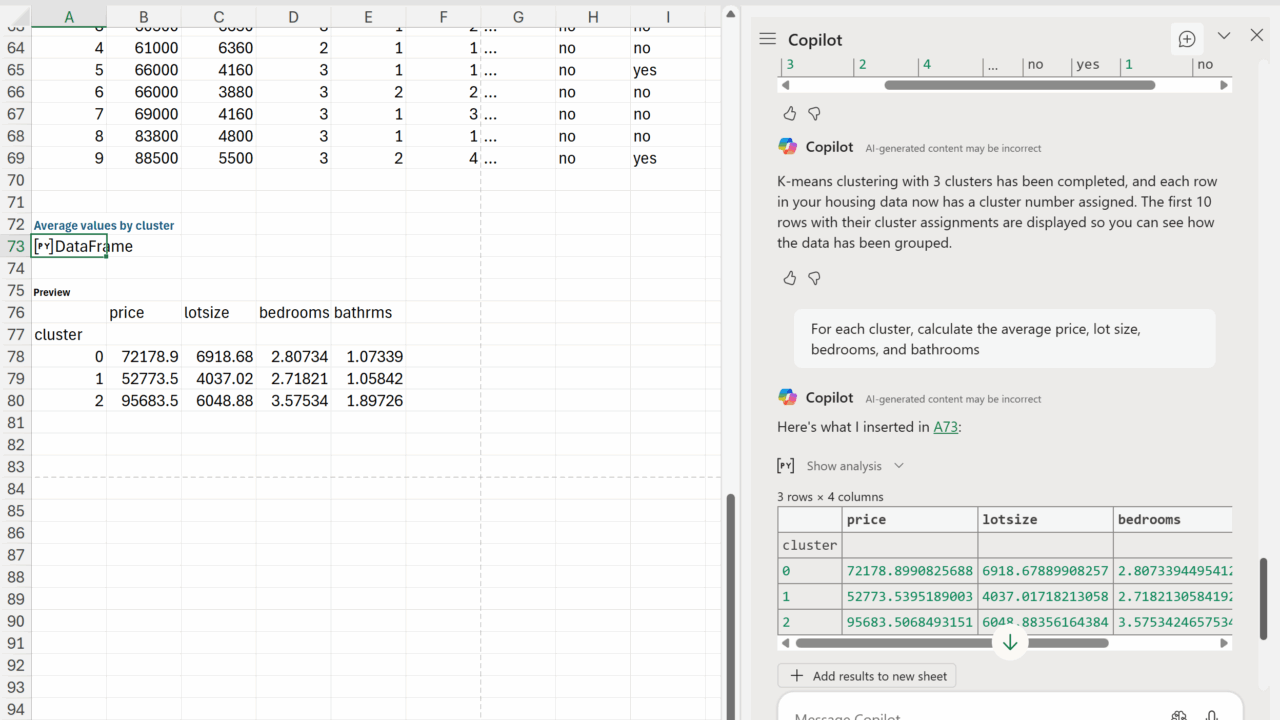Open the Copilot hamburger menu
Viewport: 1280px width, 720px height.
coord(767,39)
